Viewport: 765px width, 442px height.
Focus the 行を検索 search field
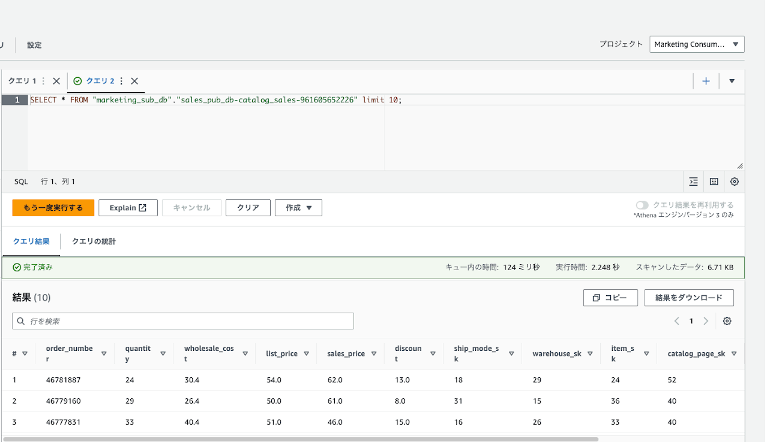point(183,321)
